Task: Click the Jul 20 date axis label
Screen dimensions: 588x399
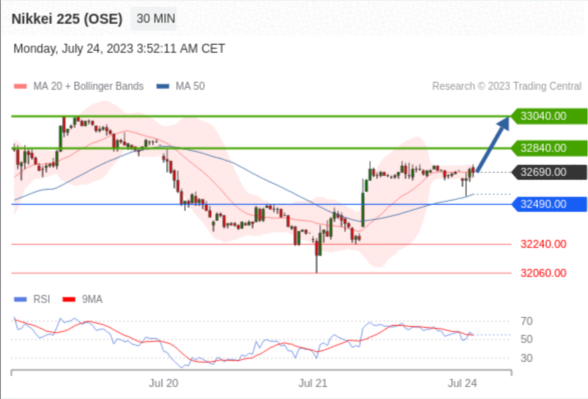Action: tap(164, 383)
